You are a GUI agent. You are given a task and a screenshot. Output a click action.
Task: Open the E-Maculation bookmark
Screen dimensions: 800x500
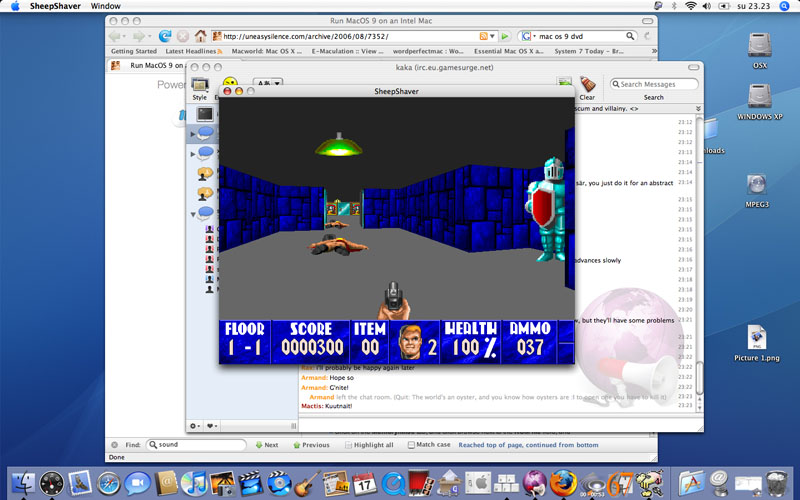347,51
